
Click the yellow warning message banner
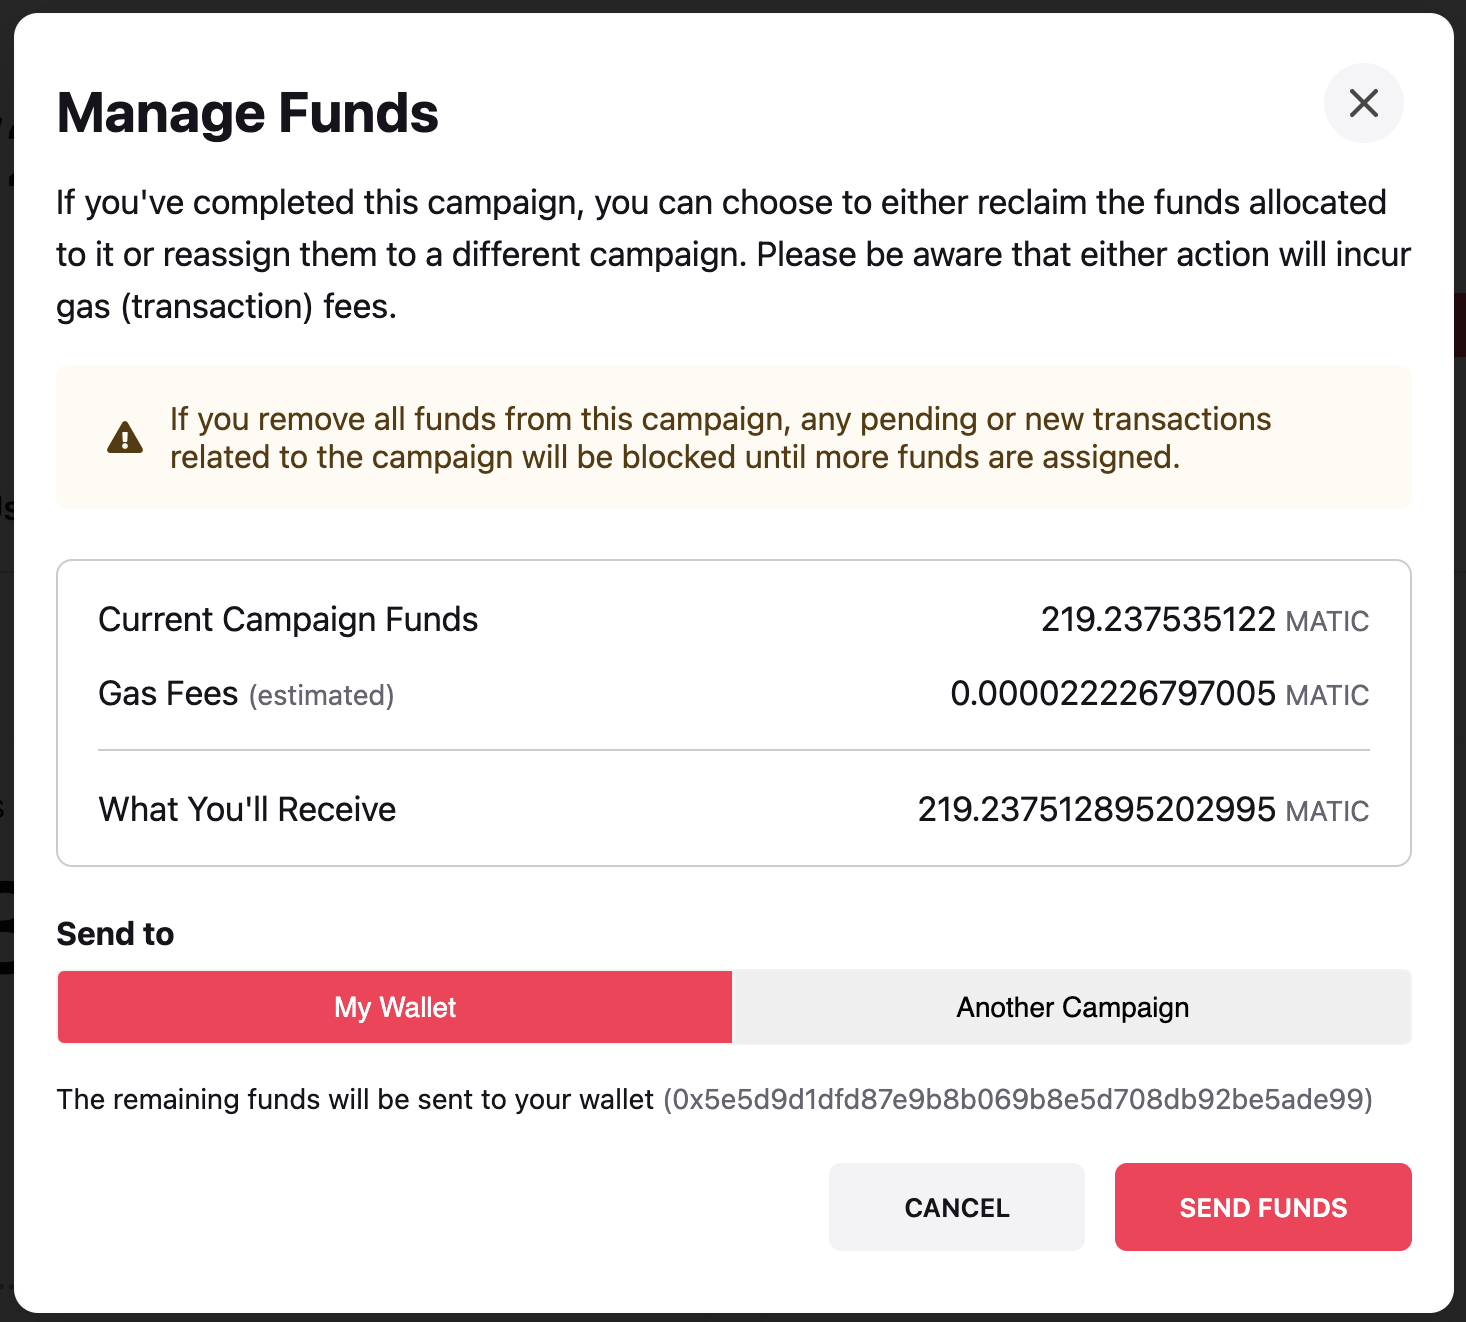[733, 438]
